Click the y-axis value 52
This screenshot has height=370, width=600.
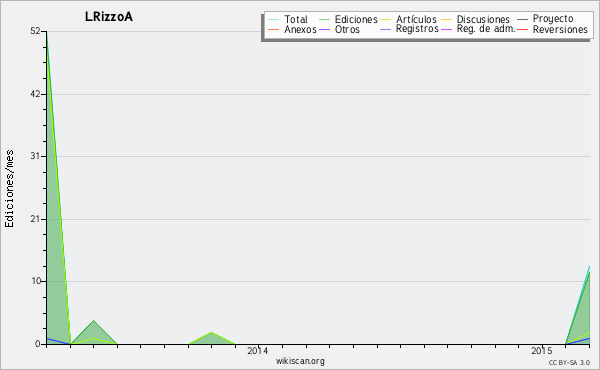coord(35,31)
